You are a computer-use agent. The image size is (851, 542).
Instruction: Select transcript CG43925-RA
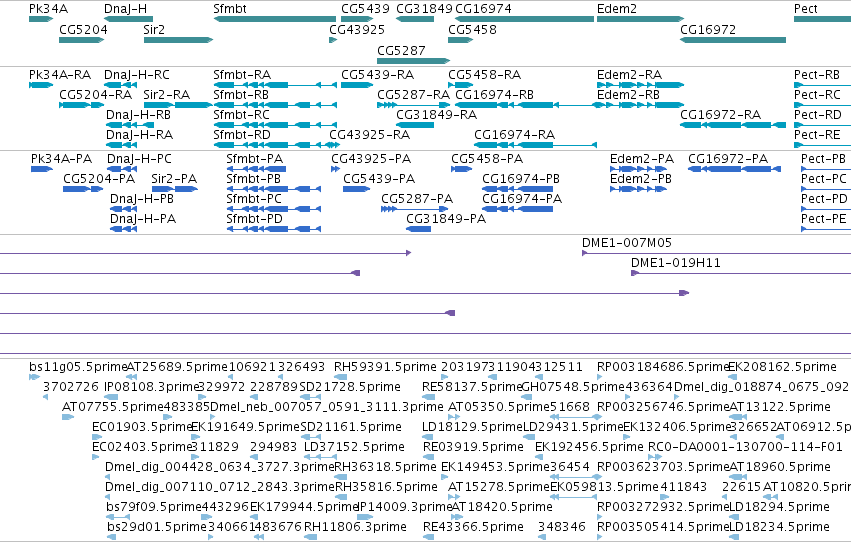tap(333, 145)
